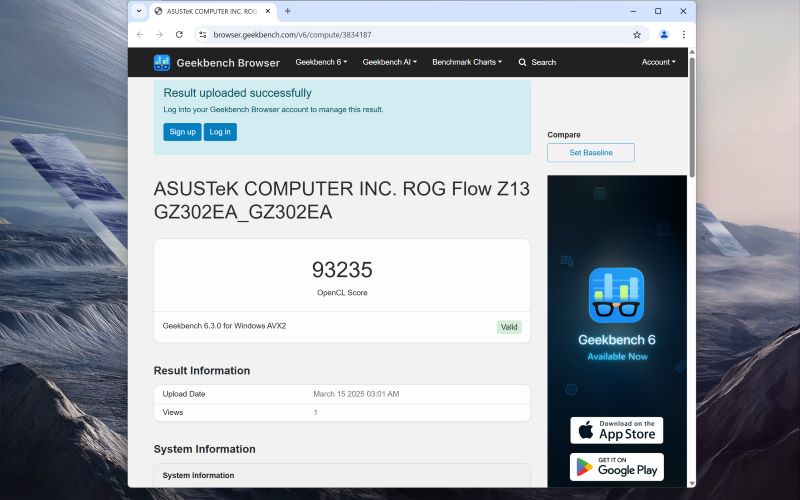Click the Geekbench Browser logo icon
The width and height of the screenshot is (800, 500).
click(162, 63)
